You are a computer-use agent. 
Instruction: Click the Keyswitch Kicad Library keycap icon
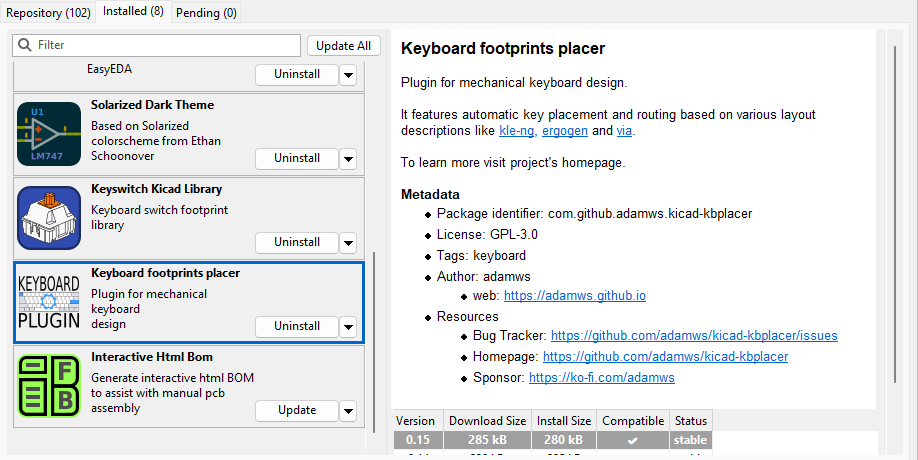coord(49,218)
